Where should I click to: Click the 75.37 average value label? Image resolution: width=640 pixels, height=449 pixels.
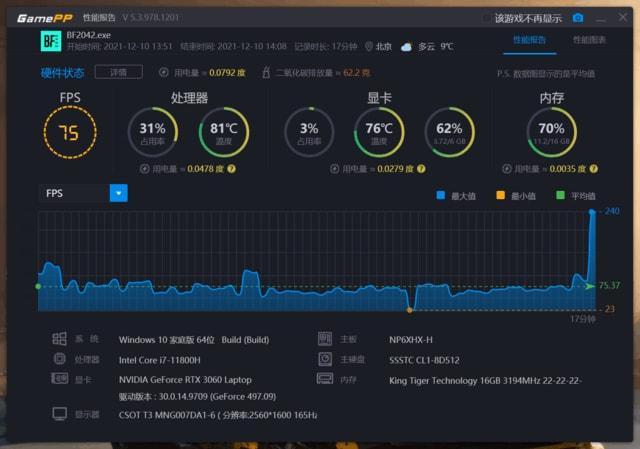tap(609, 285)
